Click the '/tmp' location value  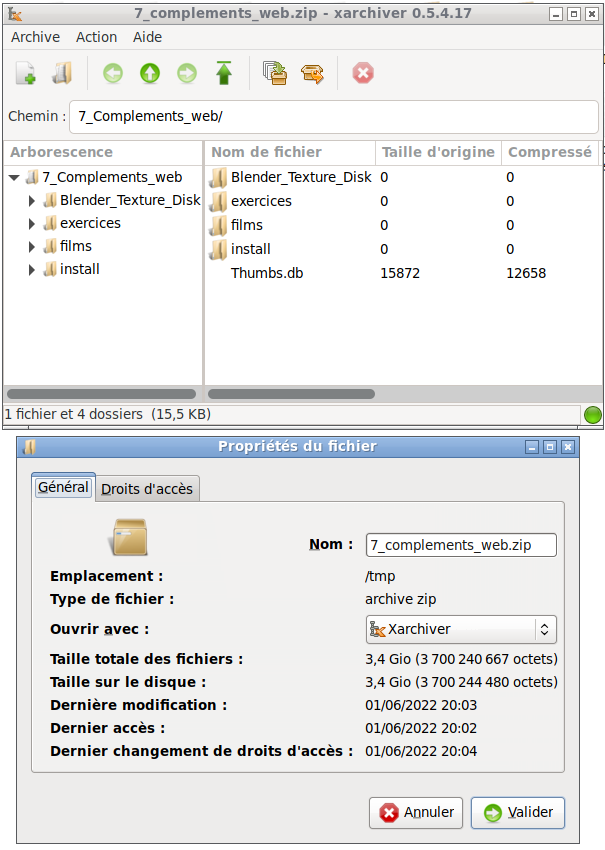click(x=380, y=576)
